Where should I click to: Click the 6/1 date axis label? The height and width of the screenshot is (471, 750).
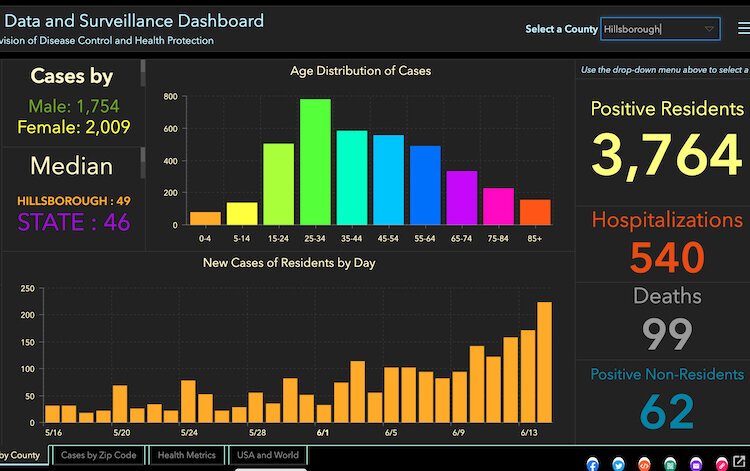click(x=323, y=432)
